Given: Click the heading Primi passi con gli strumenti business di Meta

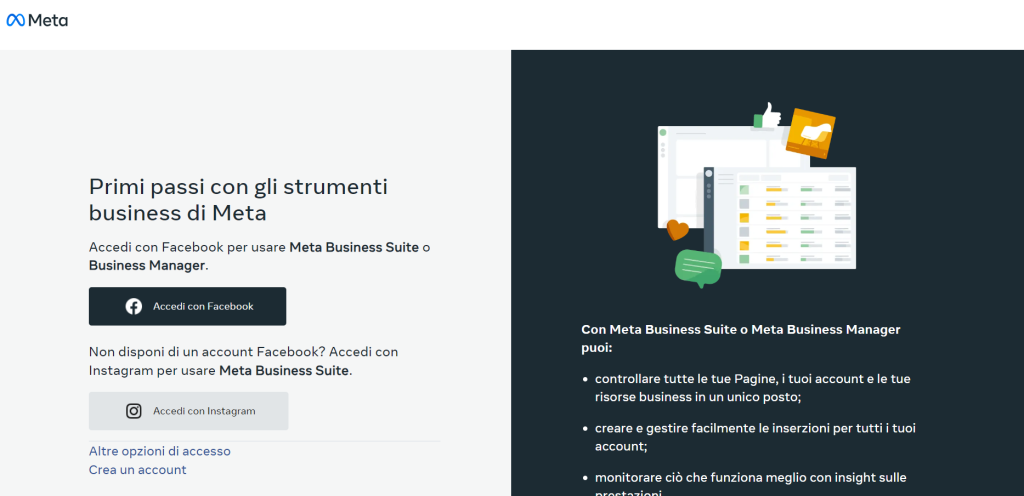Looking at the screenshot, I should [x=238, y=200].
